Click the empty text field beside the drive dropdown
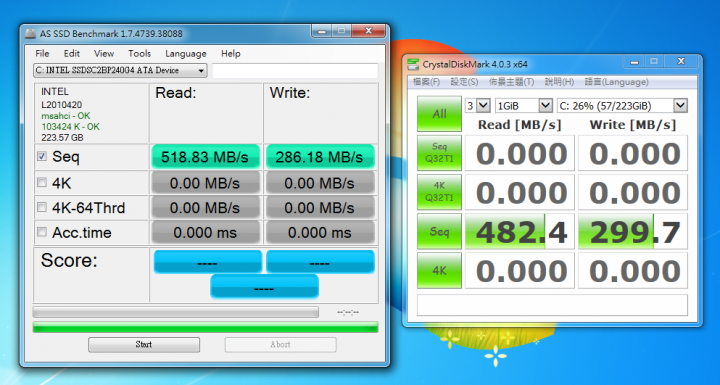Image resolution: width=720 pixels, height=385 pixels. [295, 71]
